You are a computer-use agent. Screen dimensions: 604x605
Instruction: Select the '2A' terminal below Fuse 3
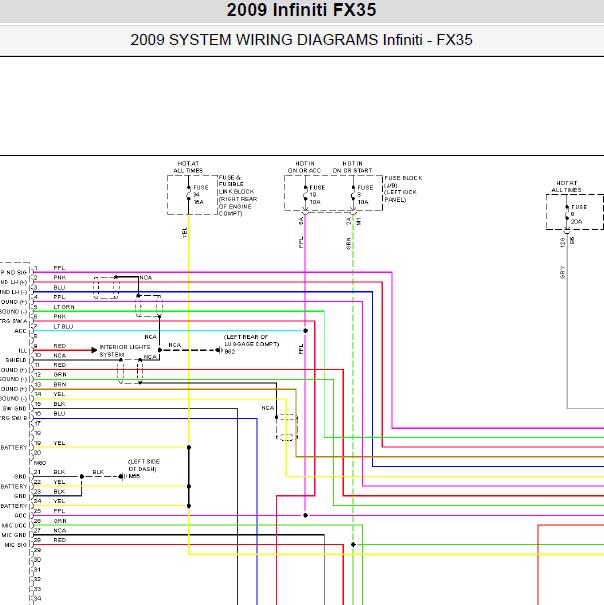point(349,221)
